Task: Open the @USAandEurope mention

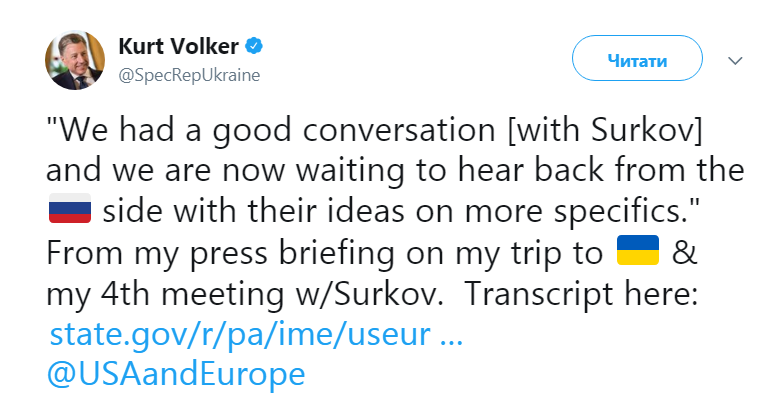Action: tap(176, 374)
